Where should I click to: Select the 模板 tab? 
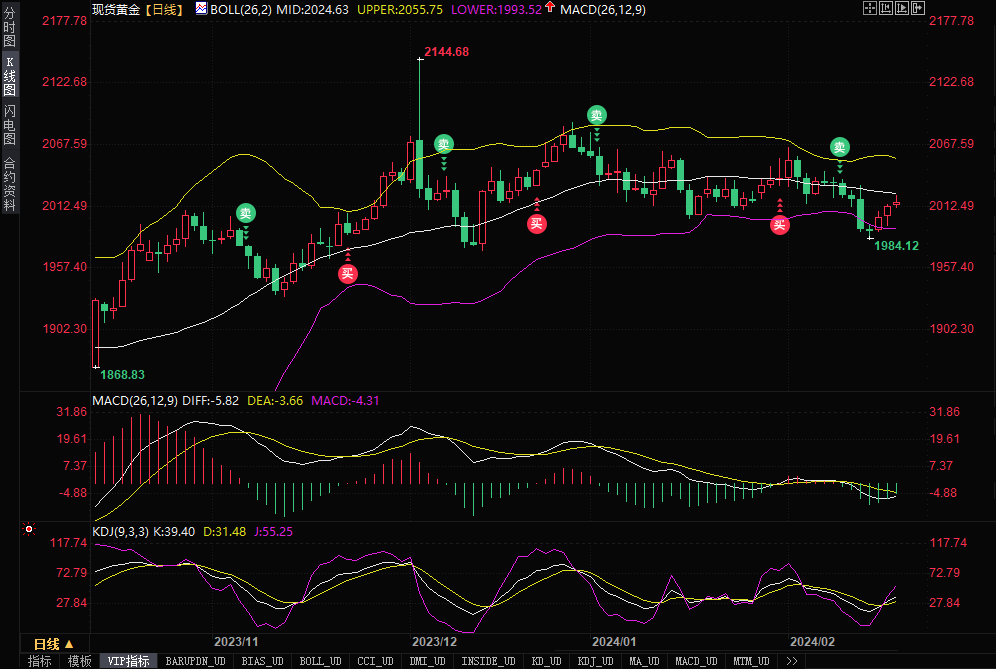tap(79, 661)
